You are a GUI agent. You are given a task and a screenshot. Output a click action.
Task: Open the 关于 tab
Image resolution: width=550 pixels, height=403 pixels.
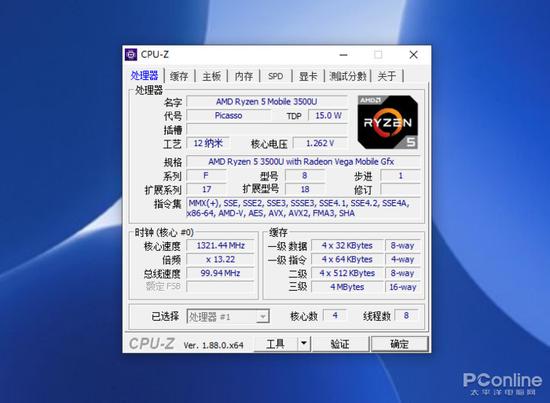[x=387, y=76]
